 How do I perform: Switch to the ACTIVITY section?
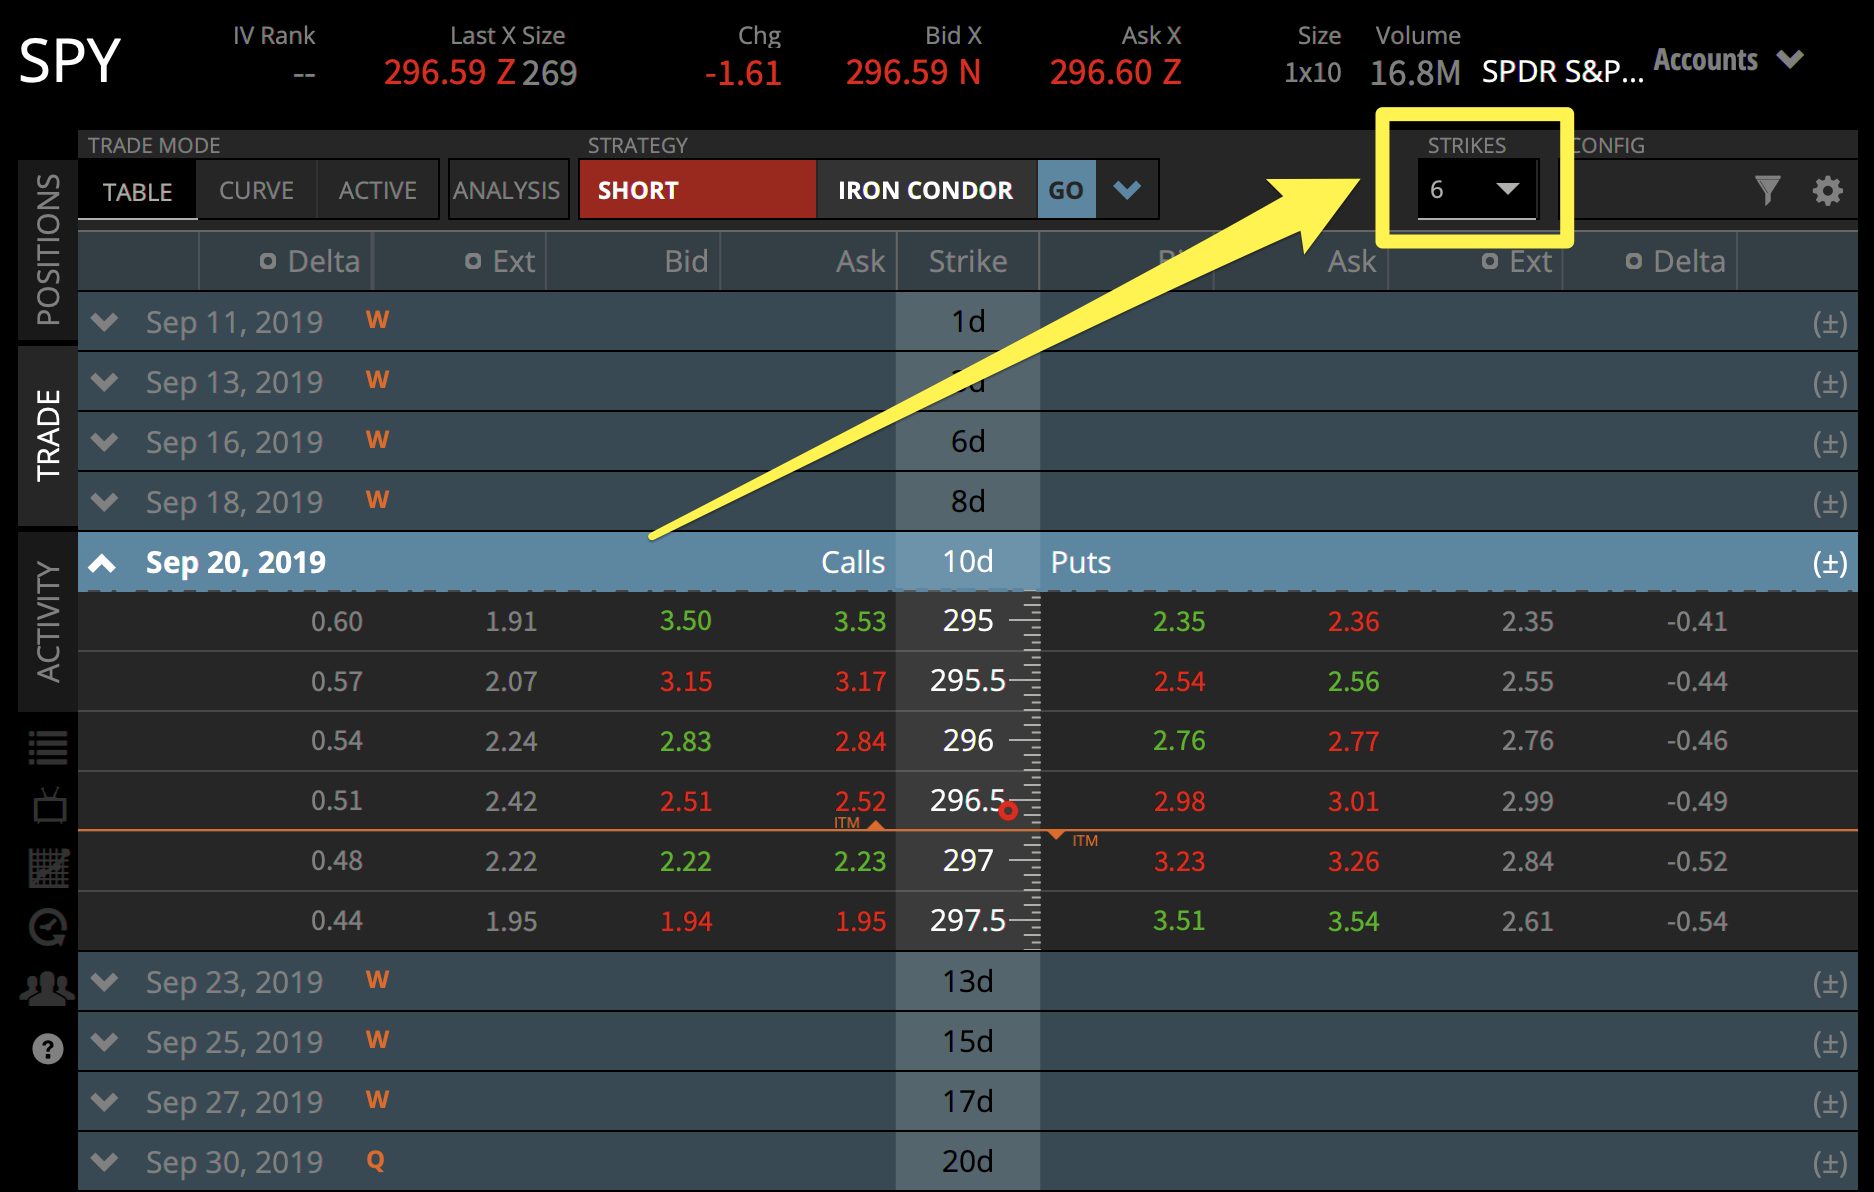click(47, 620)
